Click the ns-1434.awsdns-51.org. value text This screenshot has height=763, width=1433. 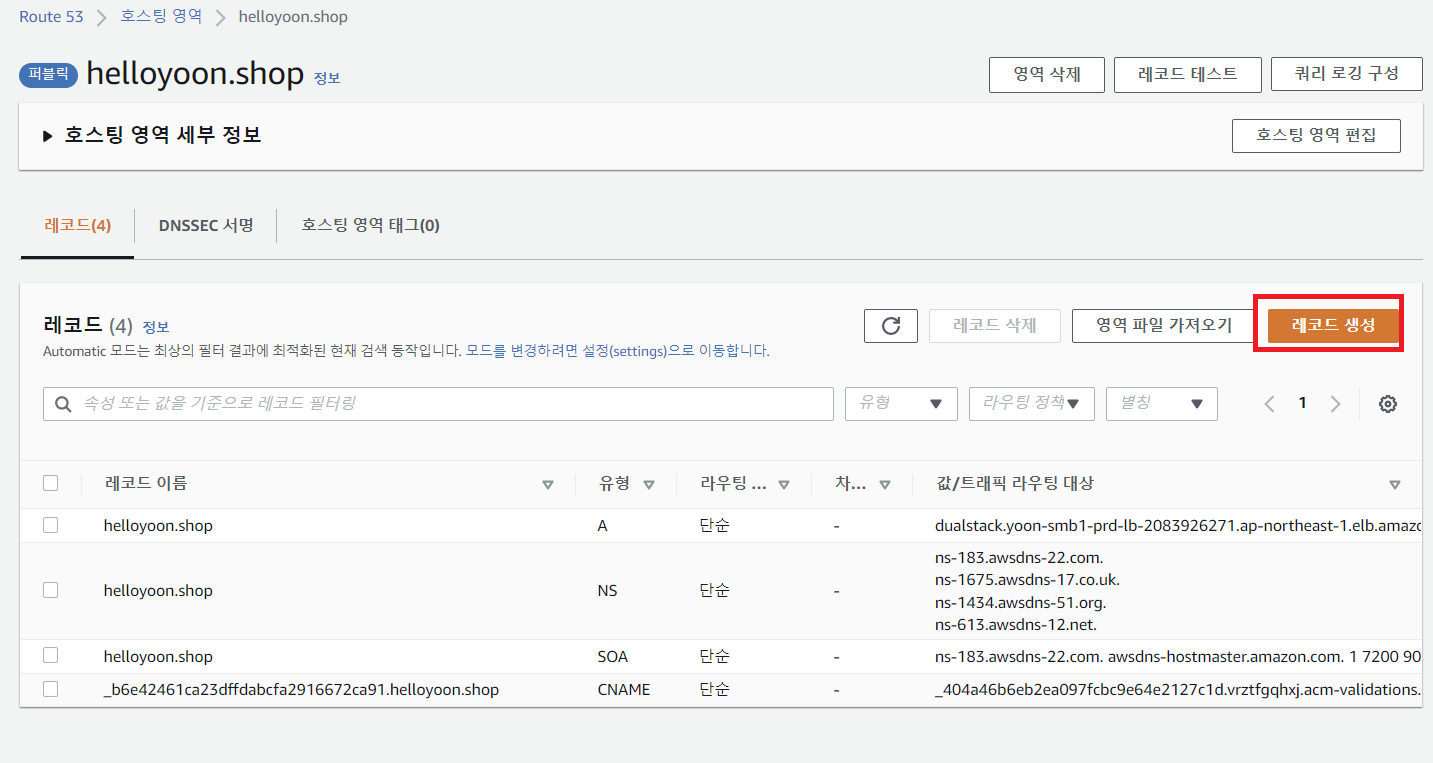tap(1020, 602)
